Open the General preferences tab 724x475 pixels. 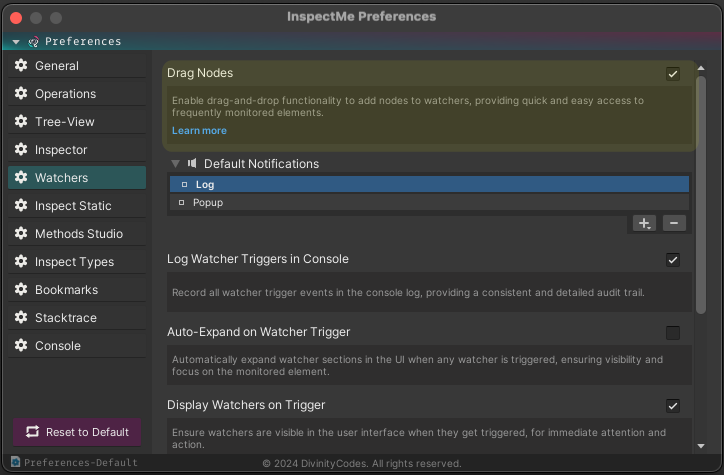[x=77, y=66]
